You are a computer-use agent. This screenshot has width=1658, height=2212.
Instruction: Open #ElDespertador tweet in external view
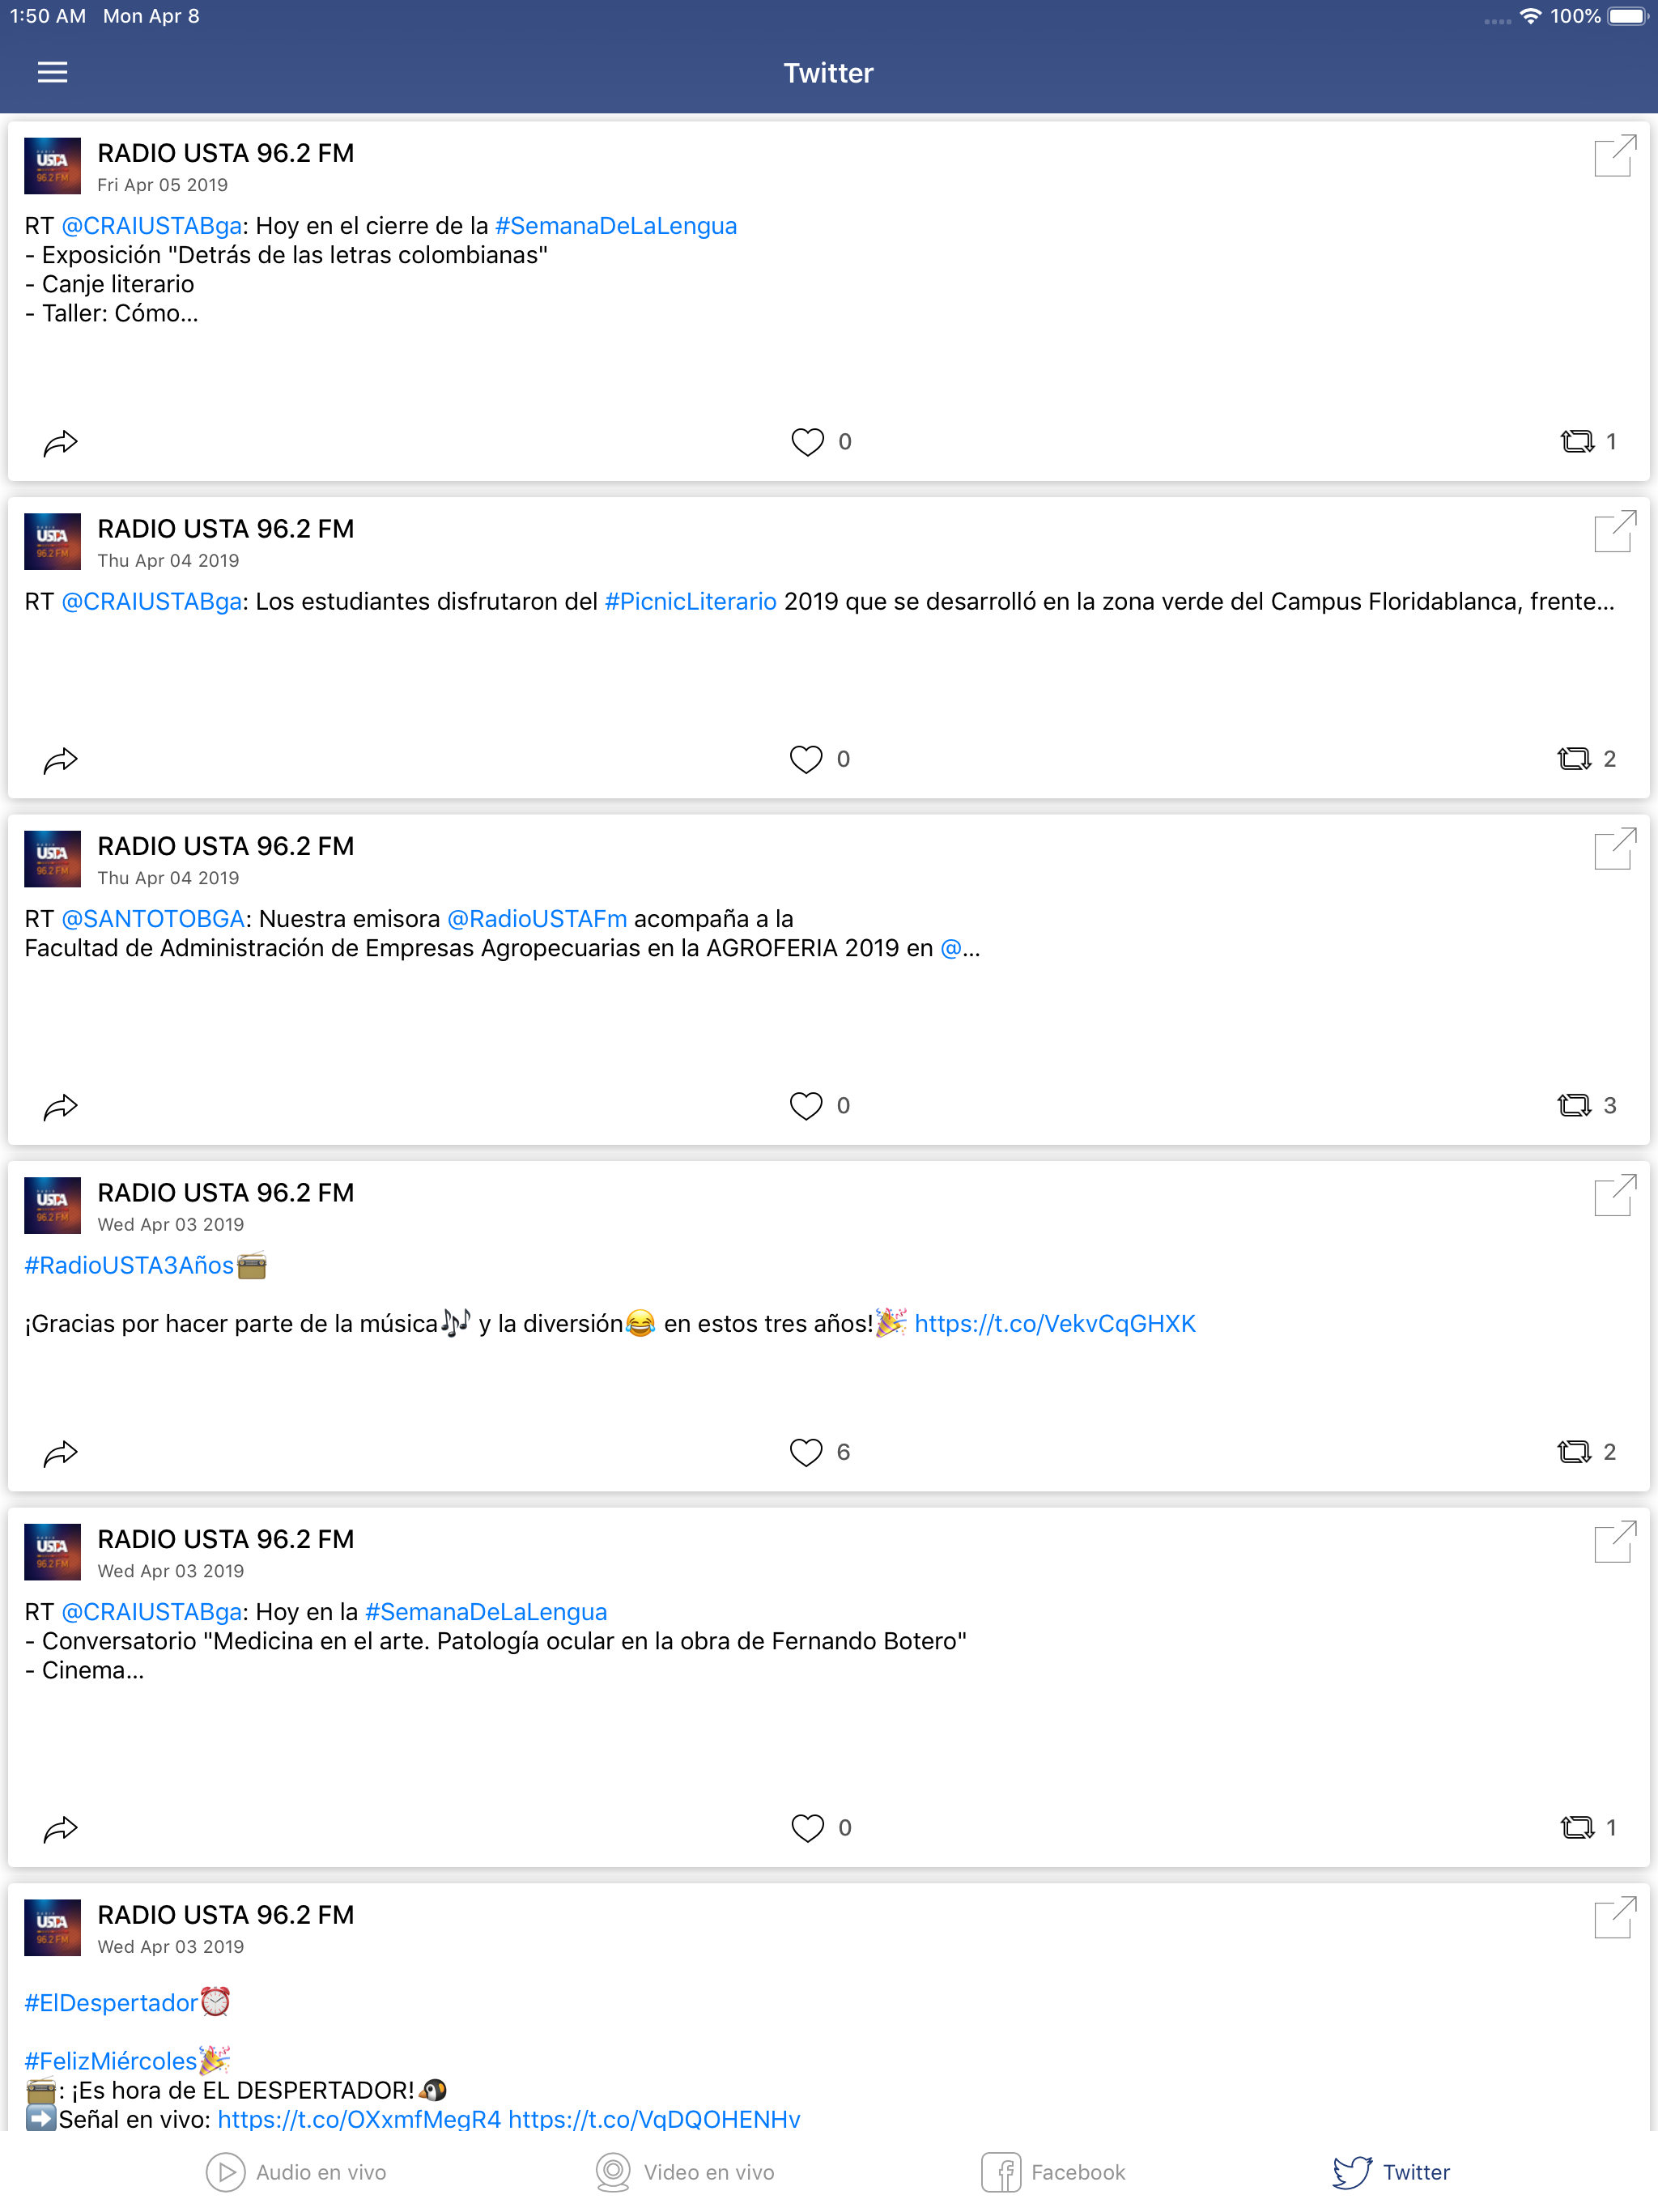[x=1614, y=1918]
